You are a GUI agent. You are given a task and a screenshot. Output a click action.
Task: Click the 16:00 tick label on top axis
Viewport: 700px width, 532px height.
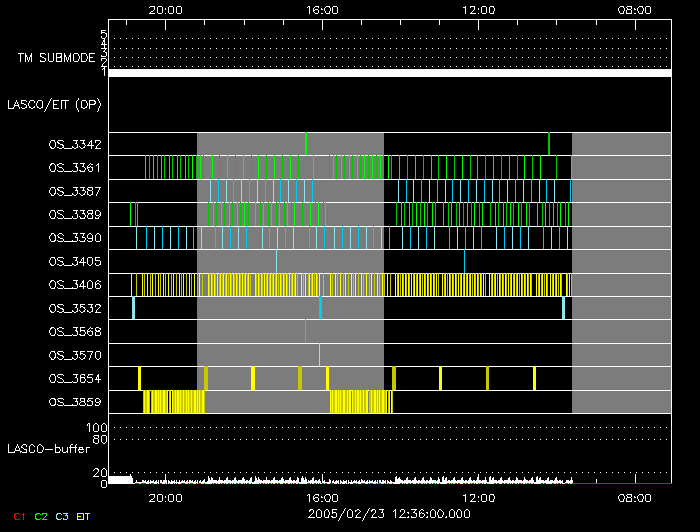click(321, 9)
